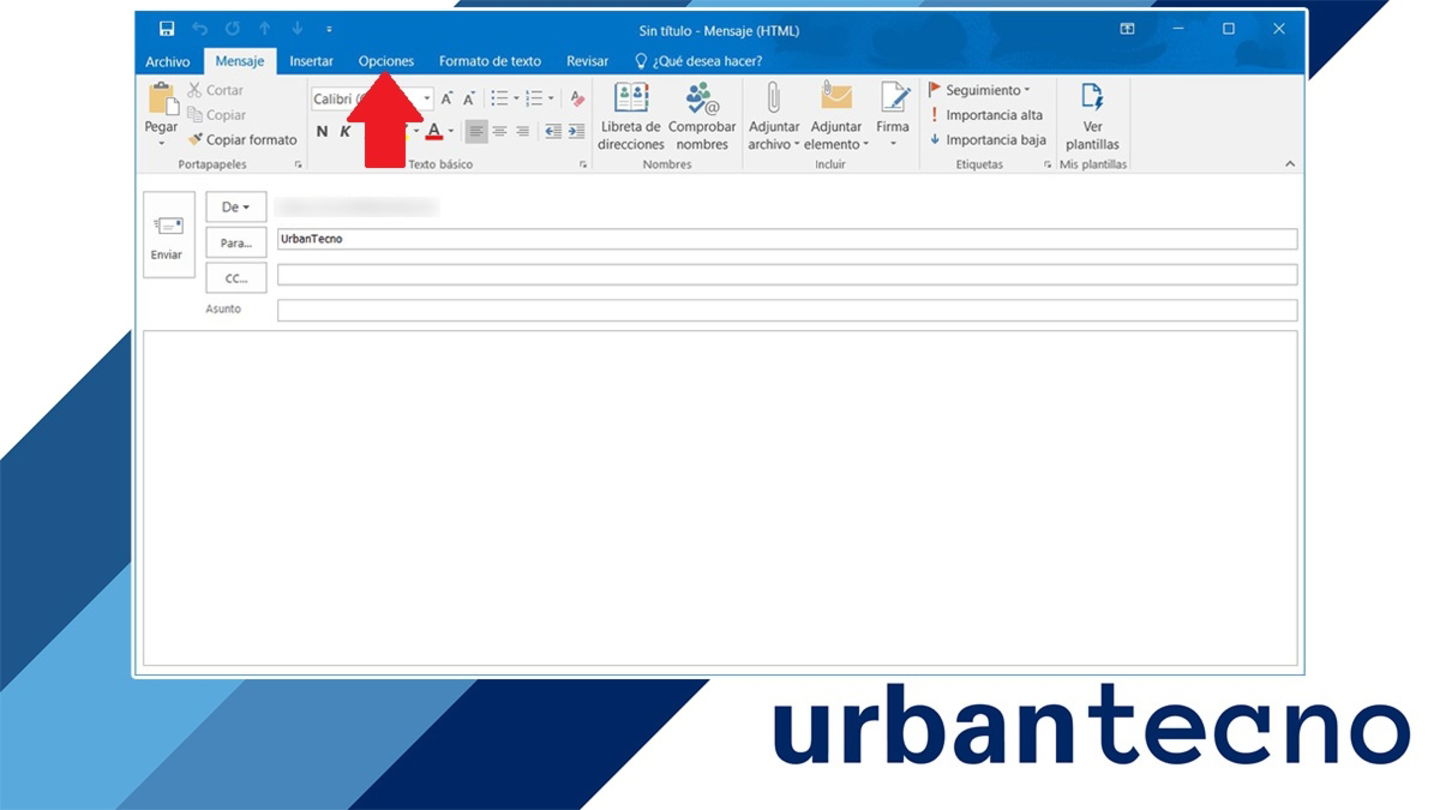The image size is (1440, 810).
Task: Apply the red font color A
Action: pos(434,131)
